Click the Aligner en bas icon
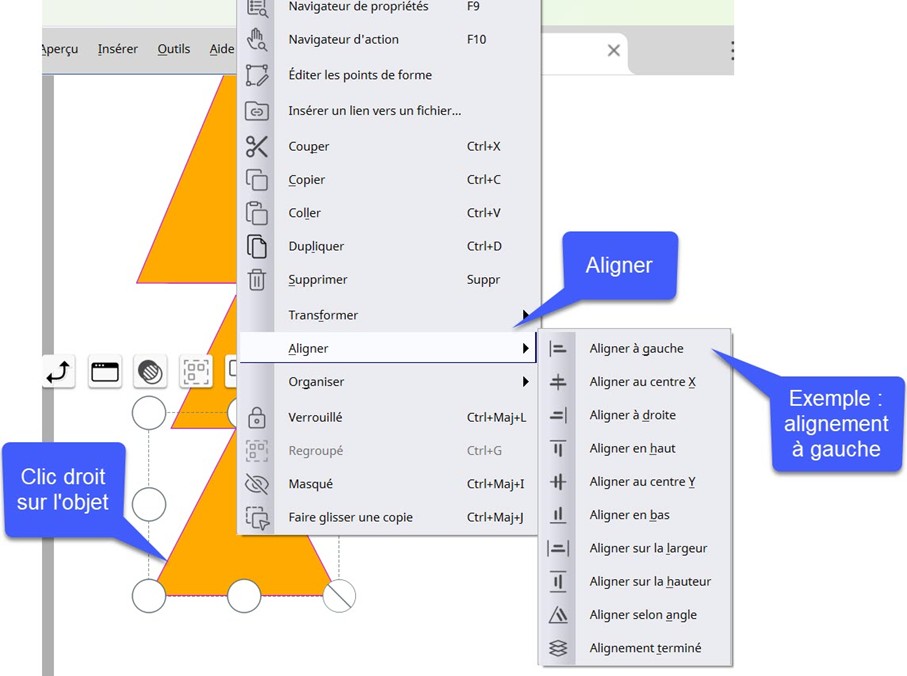907x676 pixels. [x=558, y=515]
